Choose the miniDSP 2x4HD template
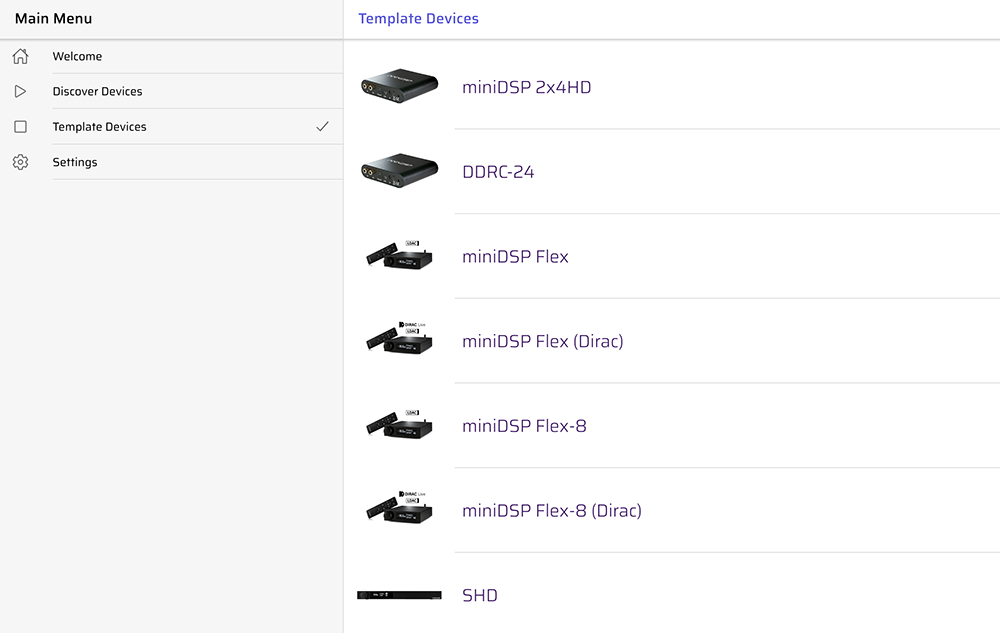Image resolution: width=1000 pixels, height=633 pixels. click(x=526, y=87)
